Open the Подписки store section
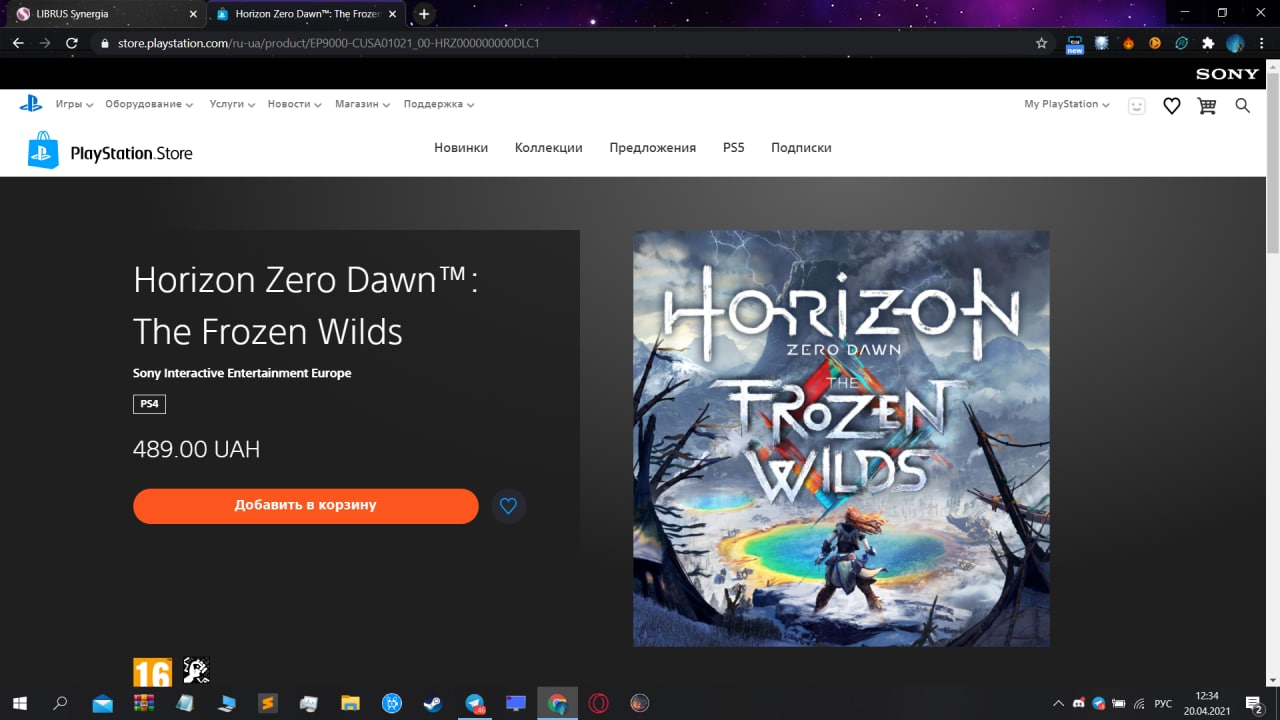 click(801, 147)
